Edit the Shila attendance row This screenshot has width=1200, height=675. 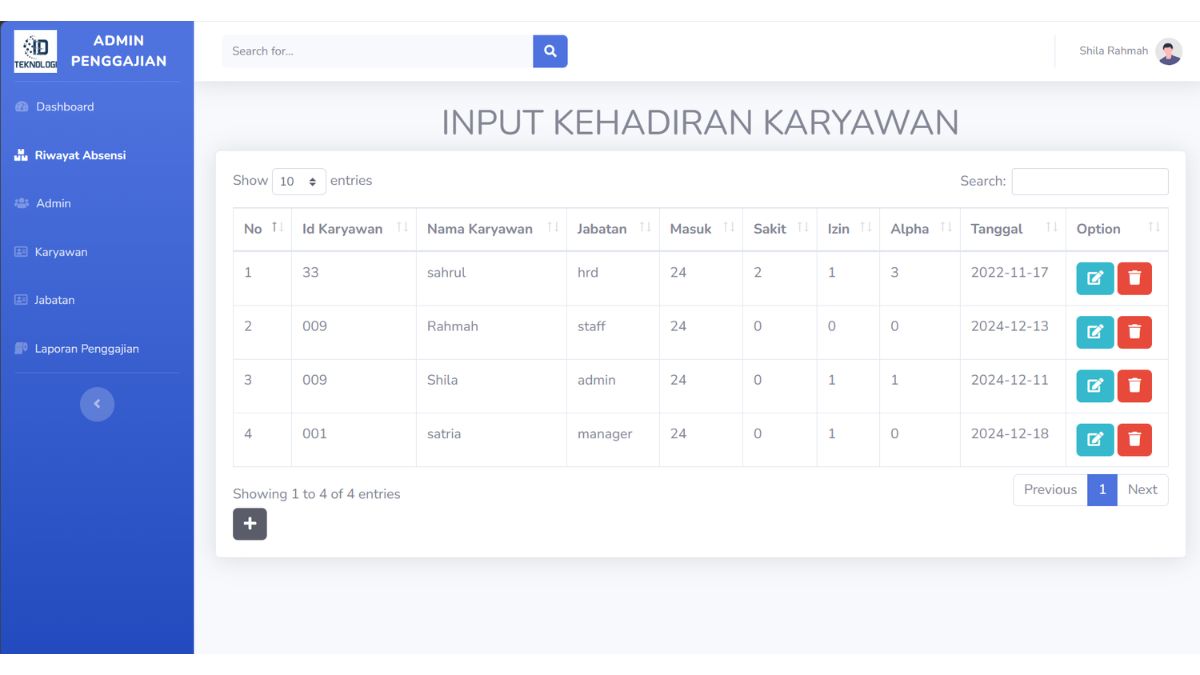(x=1095, y=386)
